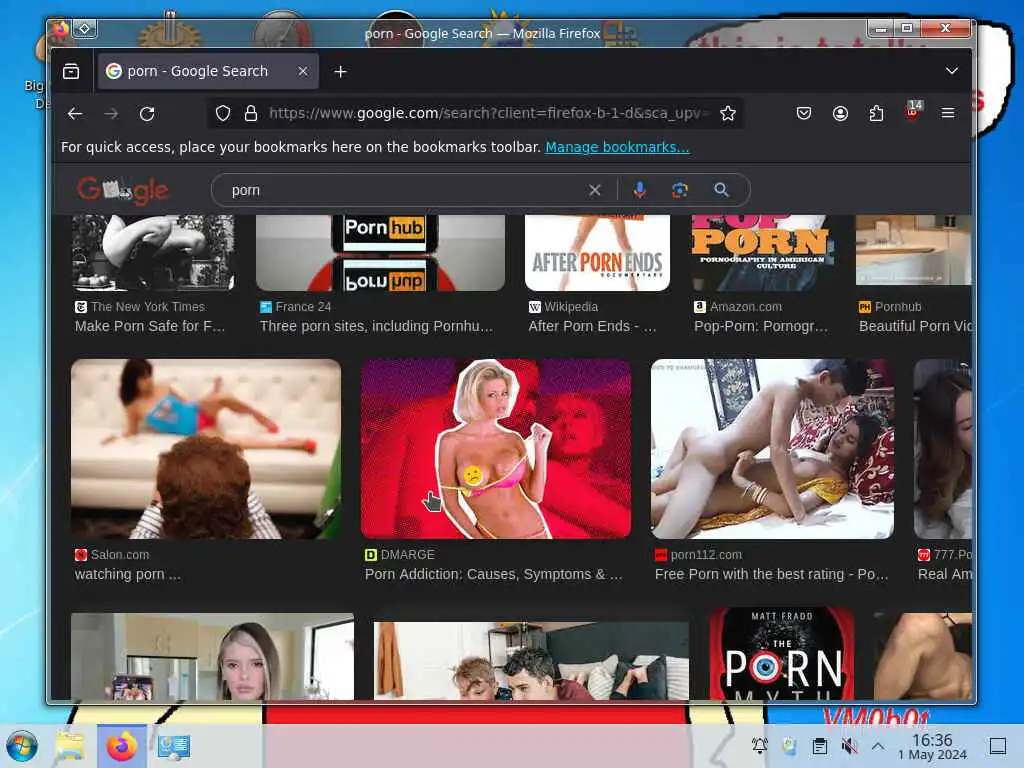Open window menu Firefox icon in titlebar
This screenshot has height=768, width=1024.
(x=60, y=29)
